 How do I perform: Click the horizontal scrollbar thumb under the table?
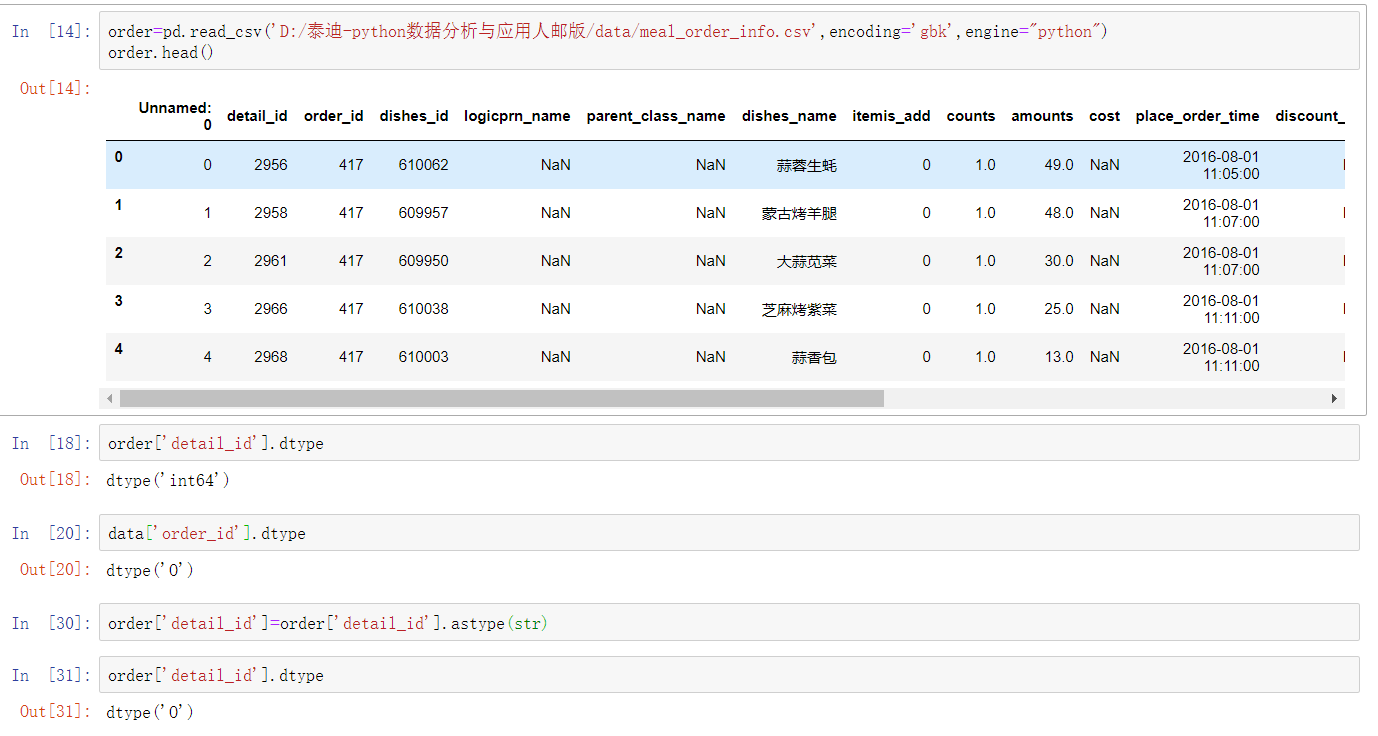pyautogui.click(x=502, y=399)
